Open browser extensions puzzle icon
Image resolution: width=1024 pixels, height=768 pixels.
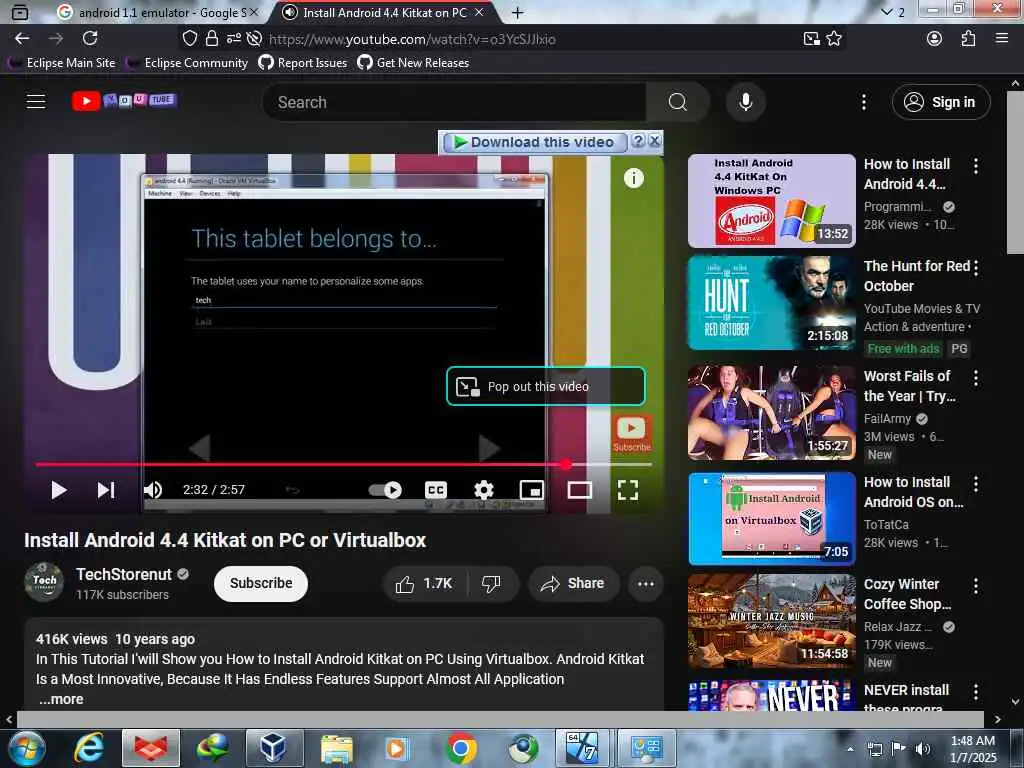click(x=968, y=39)
